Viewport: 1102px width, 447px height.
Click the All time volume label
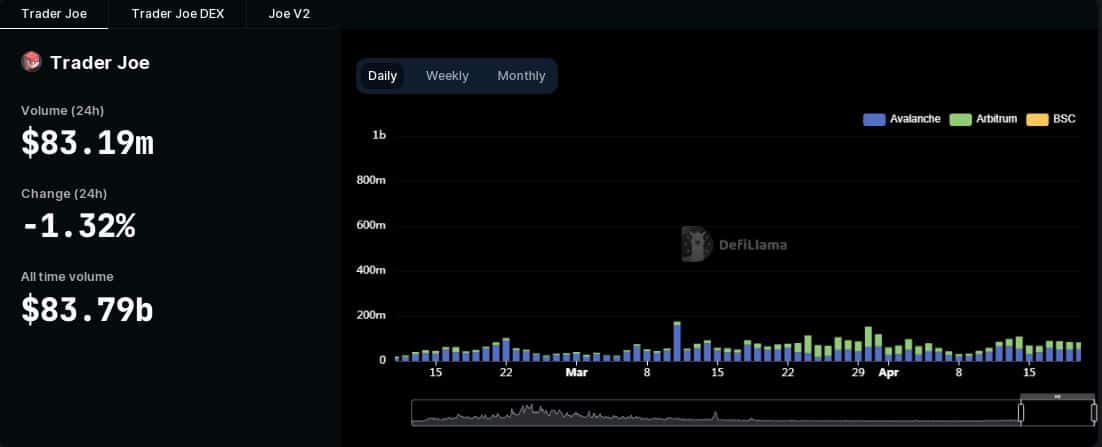[67, 277]
